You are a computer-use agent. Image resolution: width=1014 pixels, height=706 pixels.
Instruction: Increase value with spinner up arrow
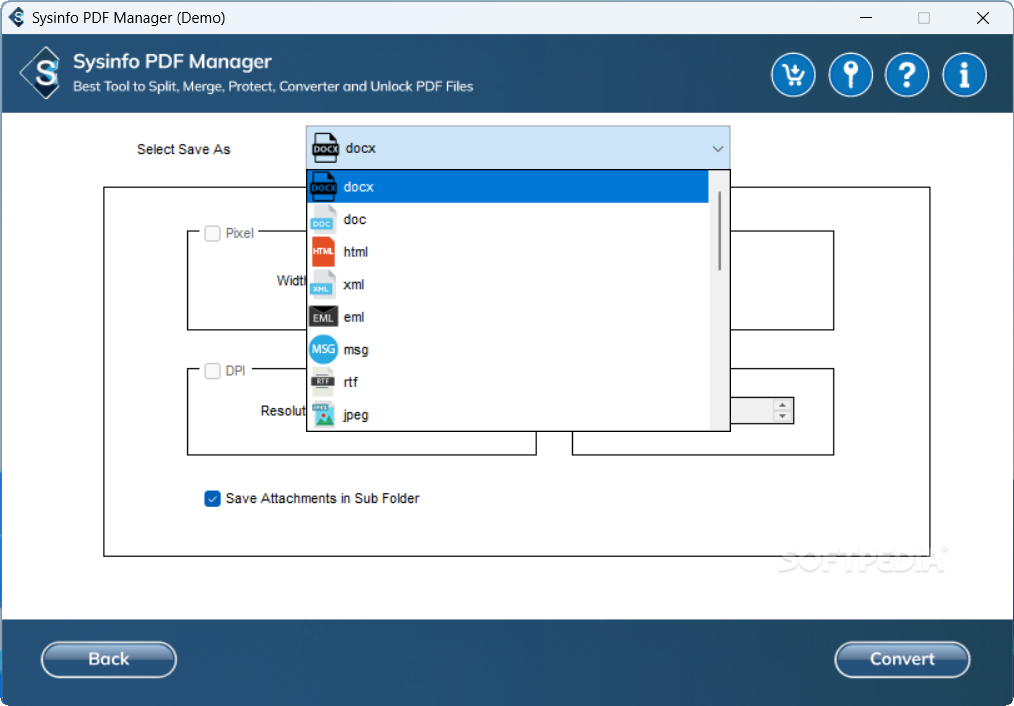782,405
